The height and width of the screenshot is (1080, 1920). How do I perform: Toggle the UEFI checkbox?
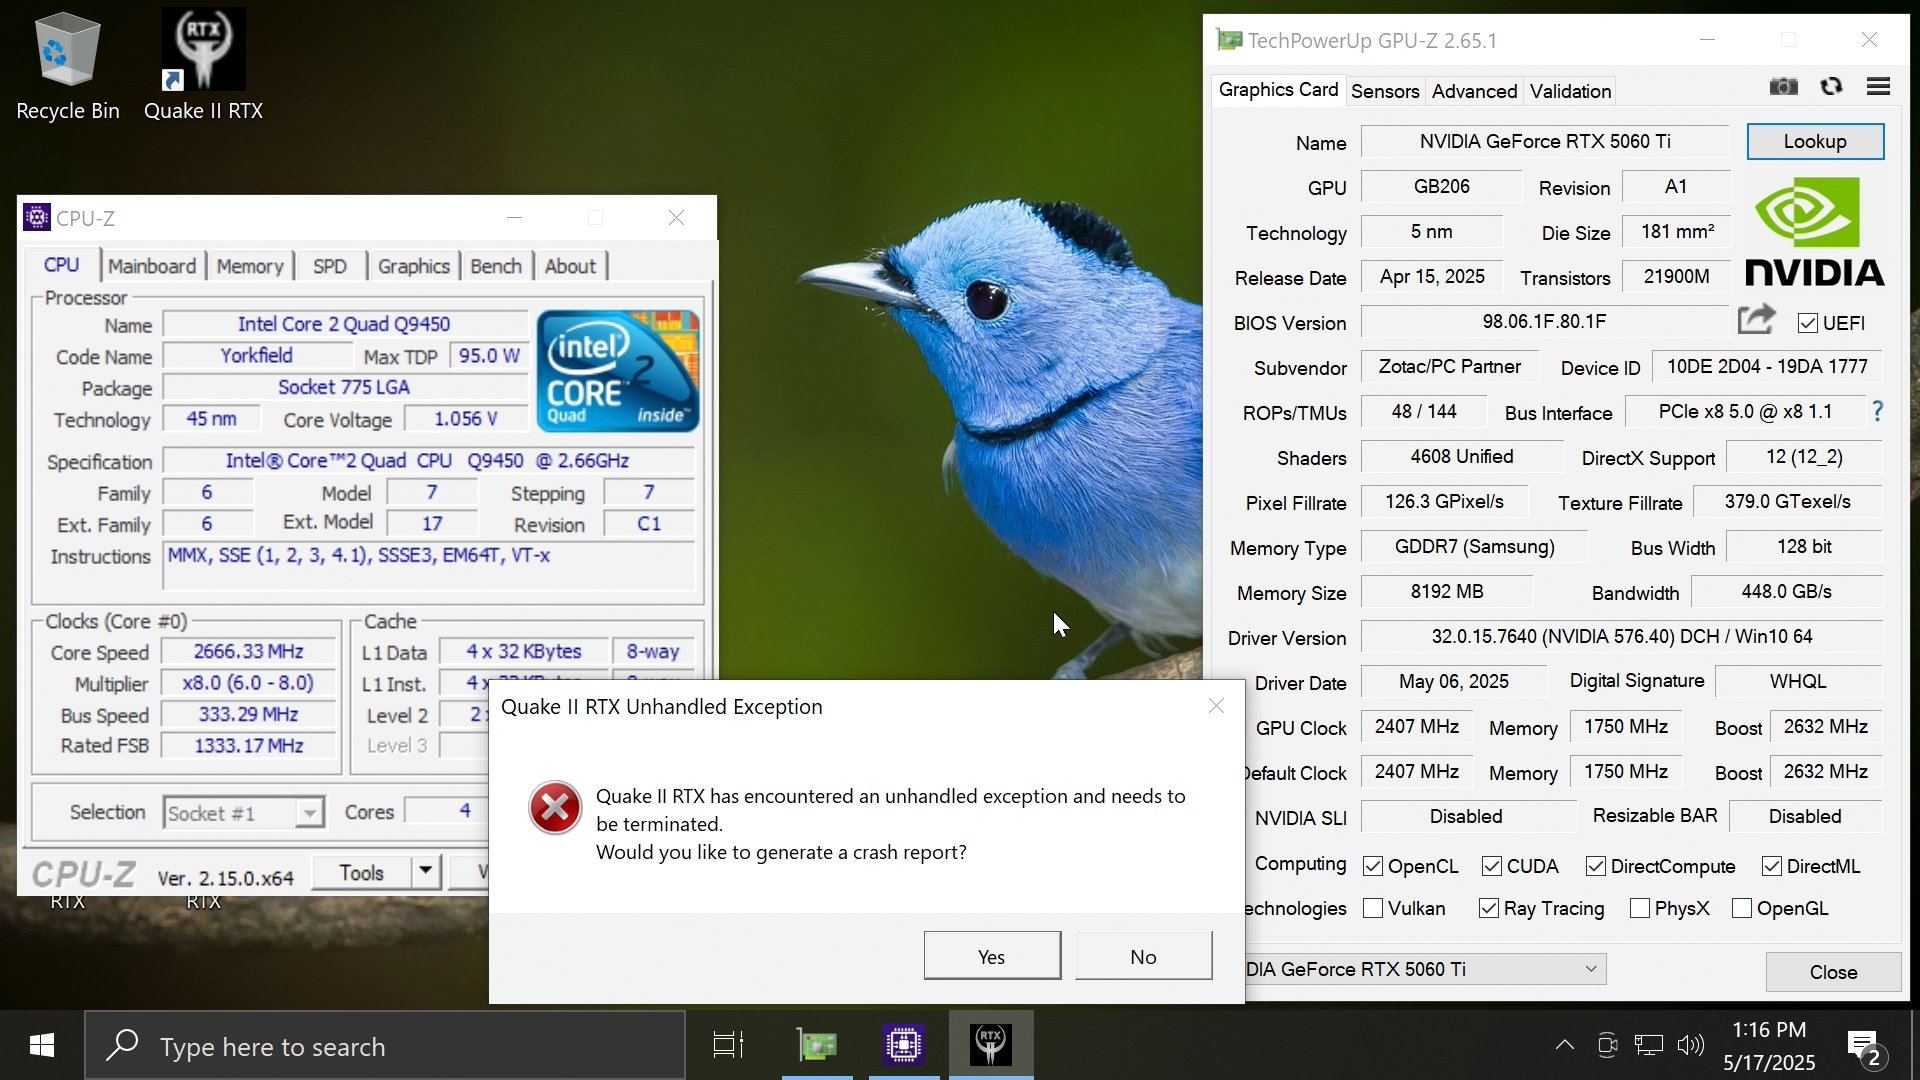[x=1807, y=323]
